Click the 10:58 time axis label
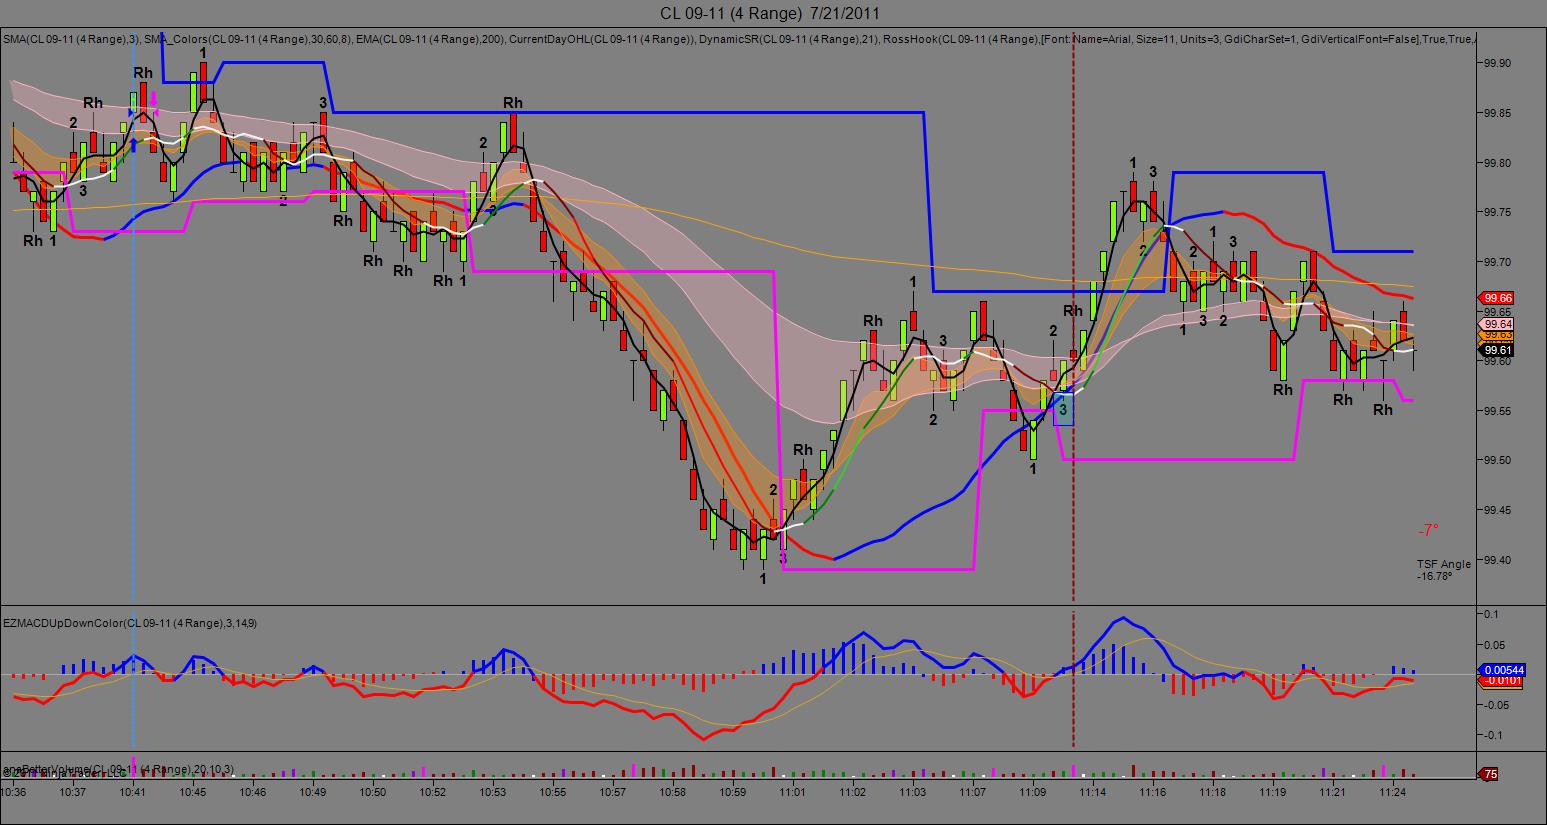This screenshot has height=825, width=1547. (673, 792)
